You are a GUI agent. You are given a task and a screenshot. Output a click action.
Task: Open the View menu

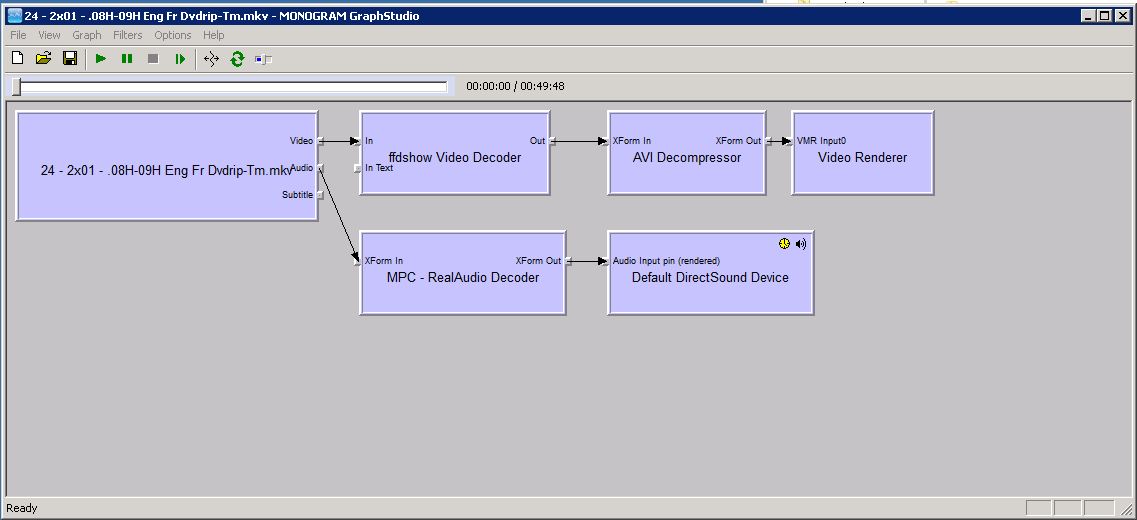(49, 35)
